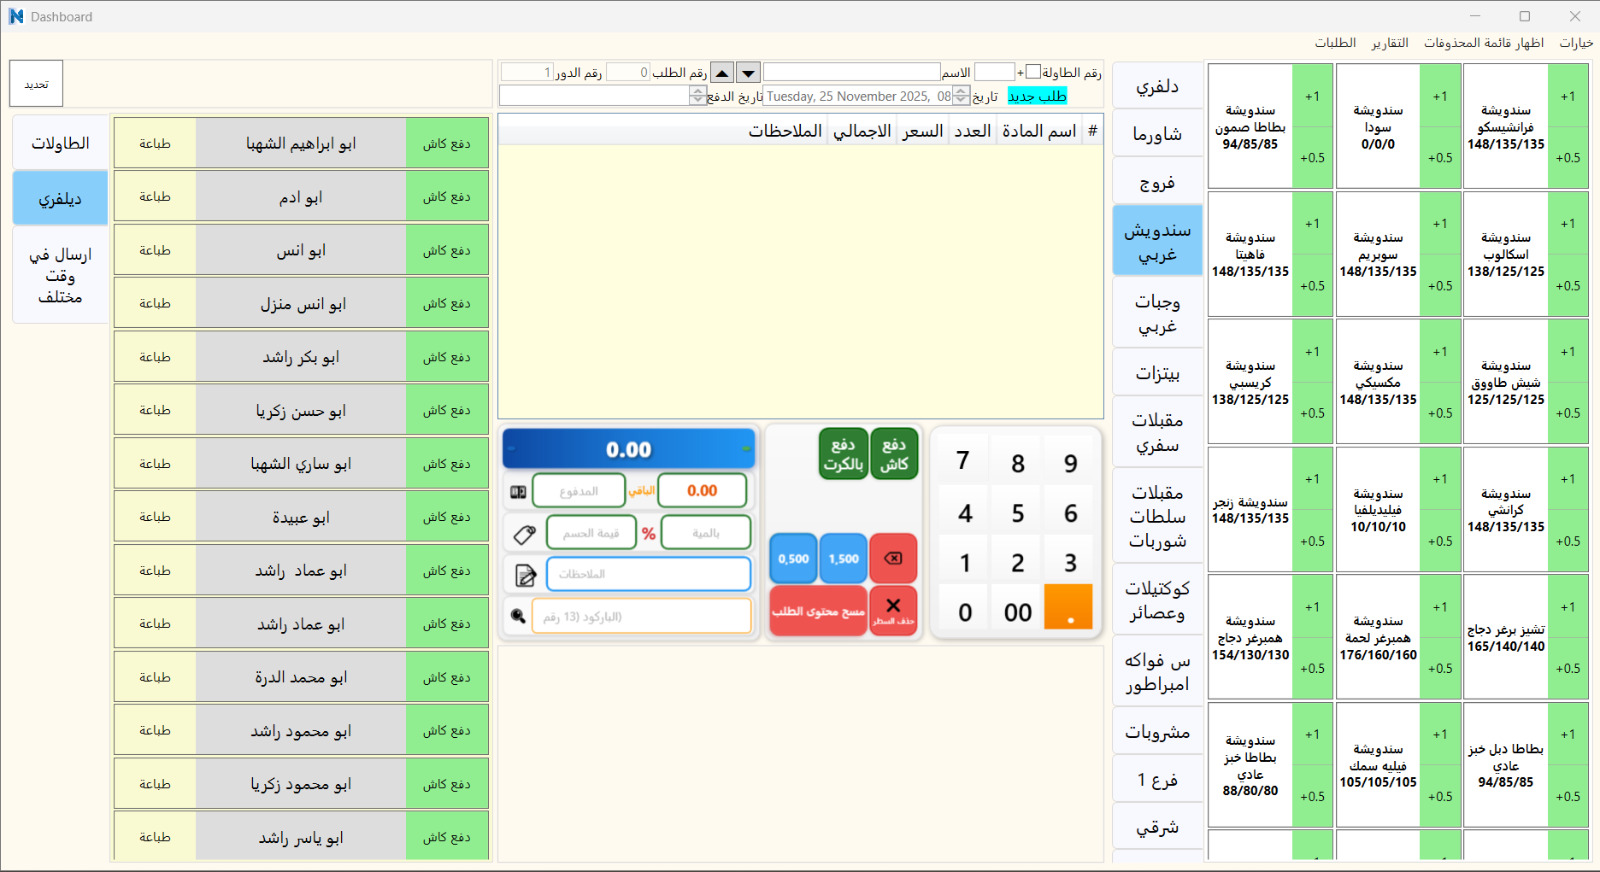1600x872 pixels.
Task: Click the الاسم customer name field
Action: click(x=851, y=72)
